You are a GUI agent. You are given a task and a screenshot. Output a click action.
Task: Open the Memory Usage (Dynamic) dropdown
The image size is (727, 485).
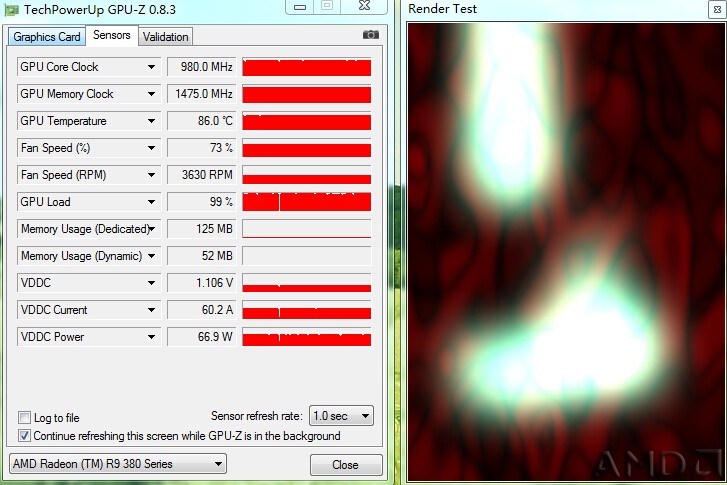pos(151,256)
